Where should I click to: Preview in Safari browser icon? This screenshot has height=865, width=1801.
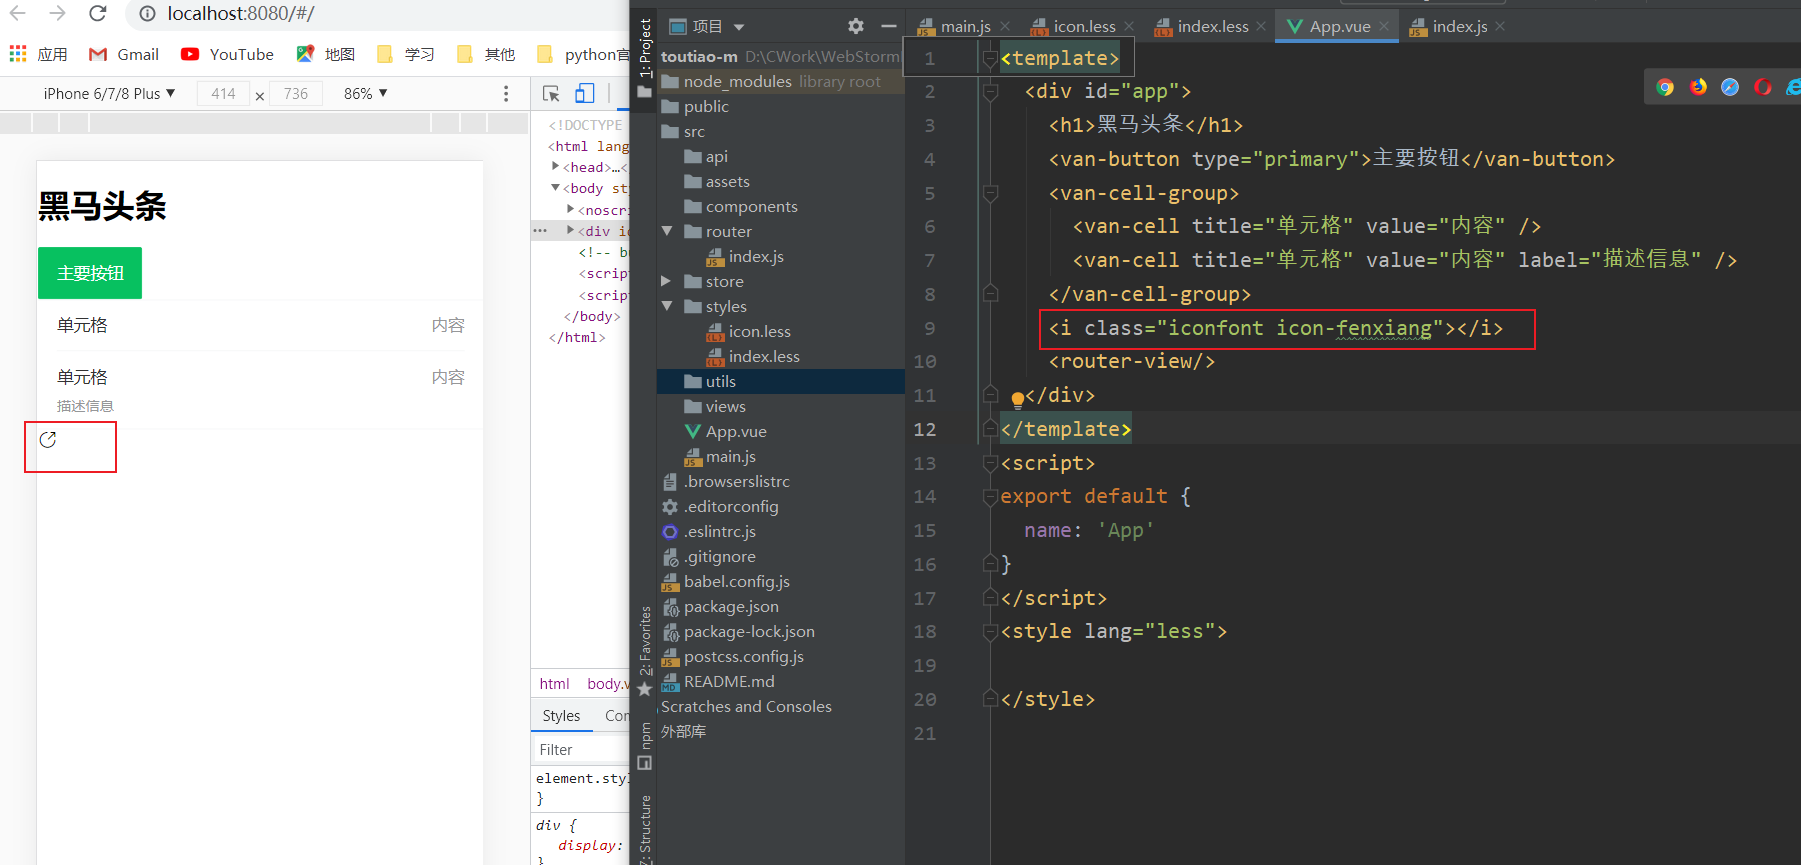coord(1730,87)
